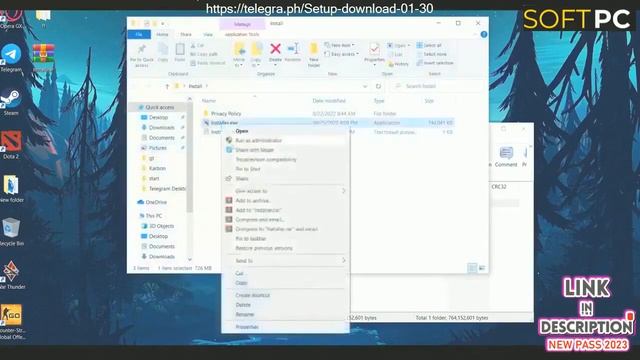
Task: Select the Privacy Policy folder
Action: click(226, 113)
